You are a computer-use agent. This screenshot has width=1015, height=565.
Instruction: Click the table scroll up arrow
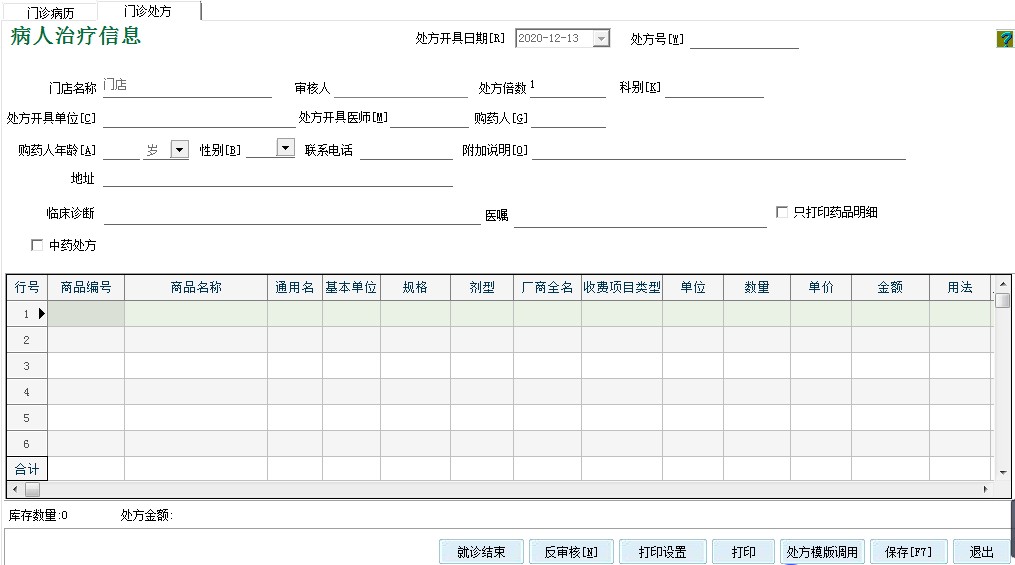[1003, 283]
